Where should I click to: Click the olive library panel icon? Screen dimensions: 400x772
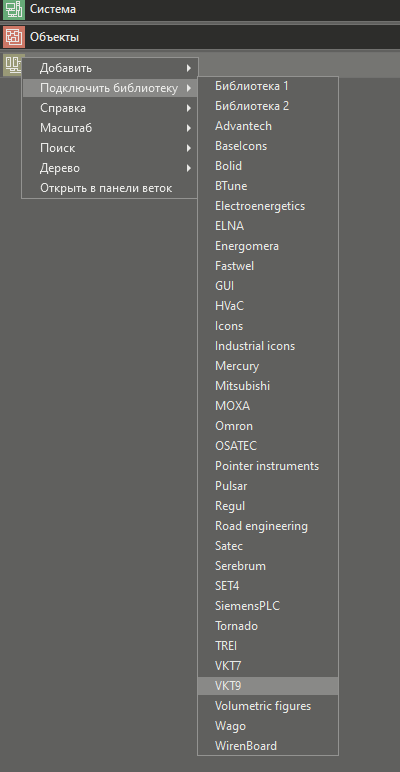pyautogui.click(x=13, y=64)
